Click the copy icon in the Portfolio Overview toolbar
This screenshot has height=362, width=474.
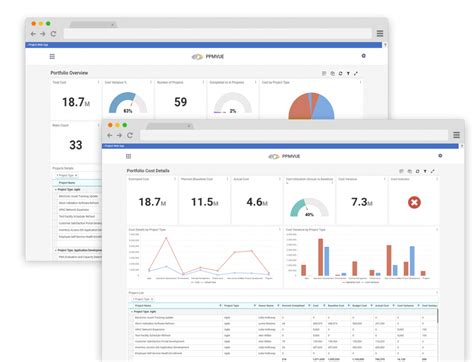[x=332, y=73]
